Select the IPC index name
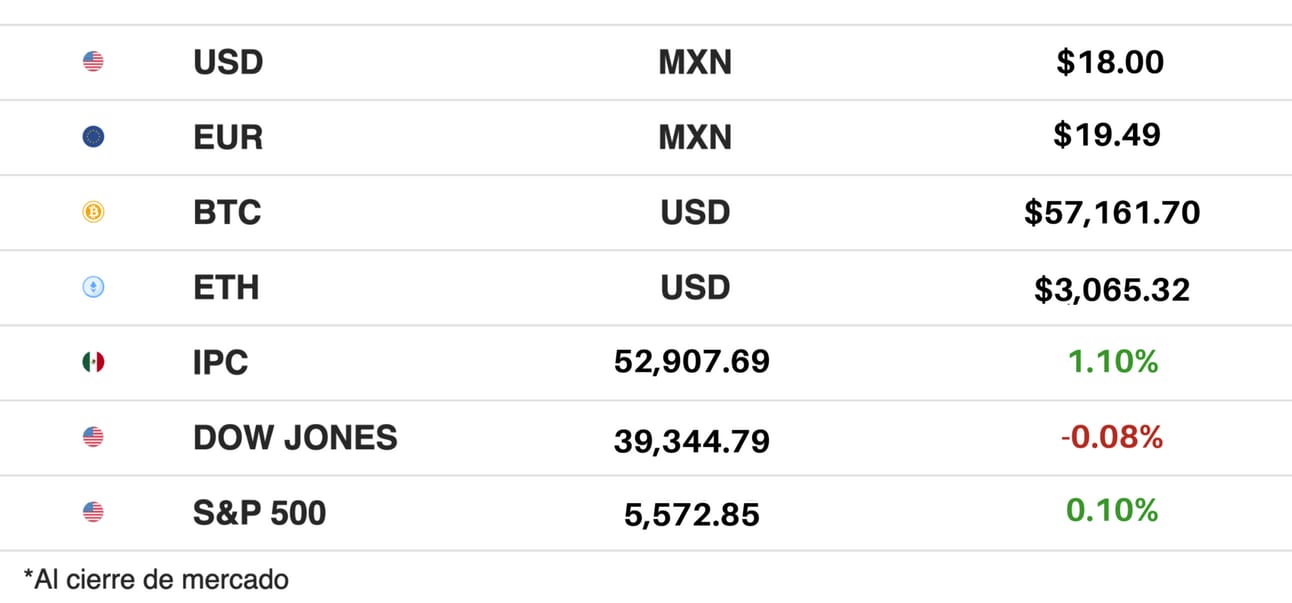The height and width of the screenshot is (603, 1292). [221, 362]
